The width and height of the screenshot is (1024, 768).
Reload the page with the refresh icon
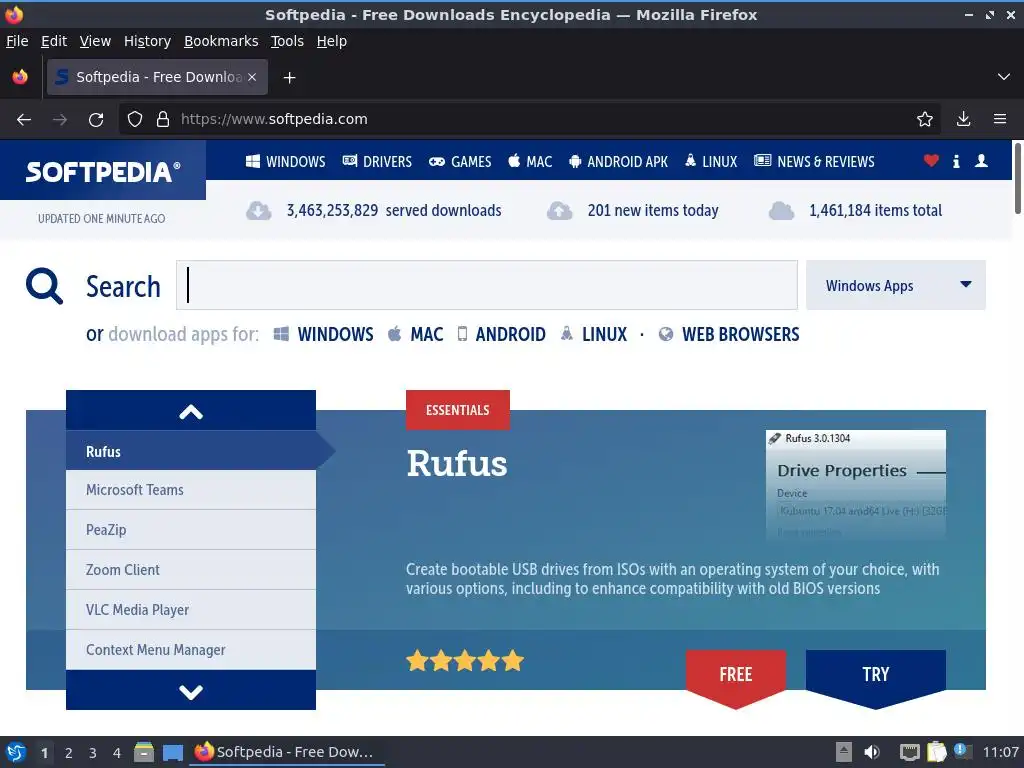pyautogui.click(x=96, y=120)
